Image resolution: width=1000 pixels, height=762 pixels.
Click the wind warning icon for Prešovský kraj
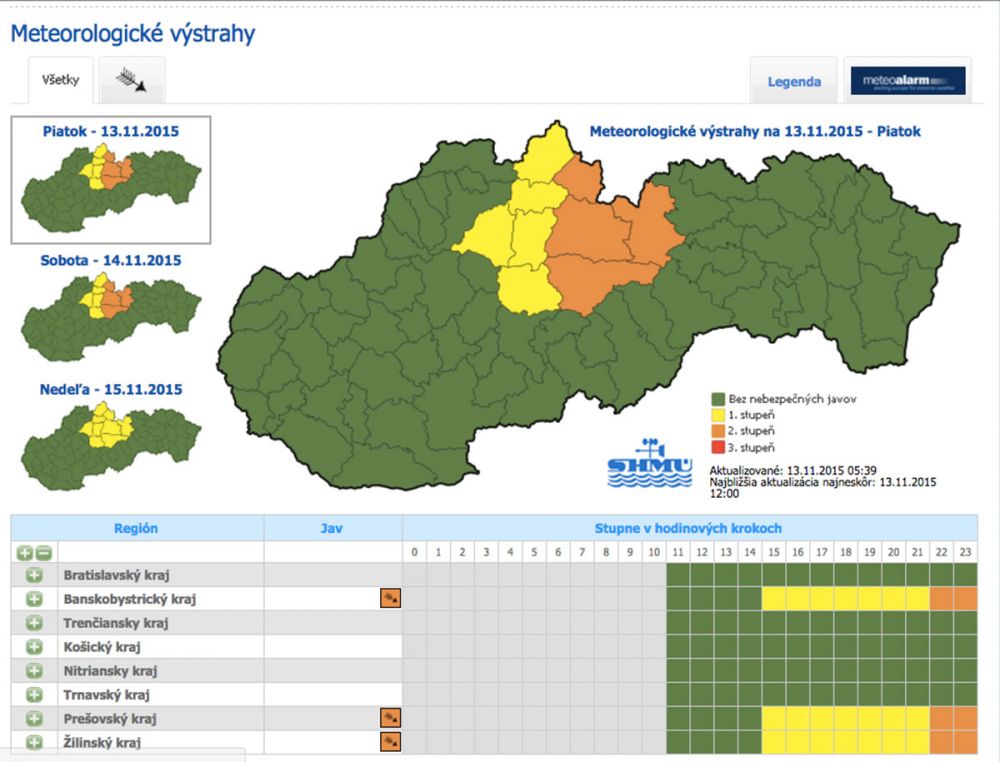click(x=390, y=718)
